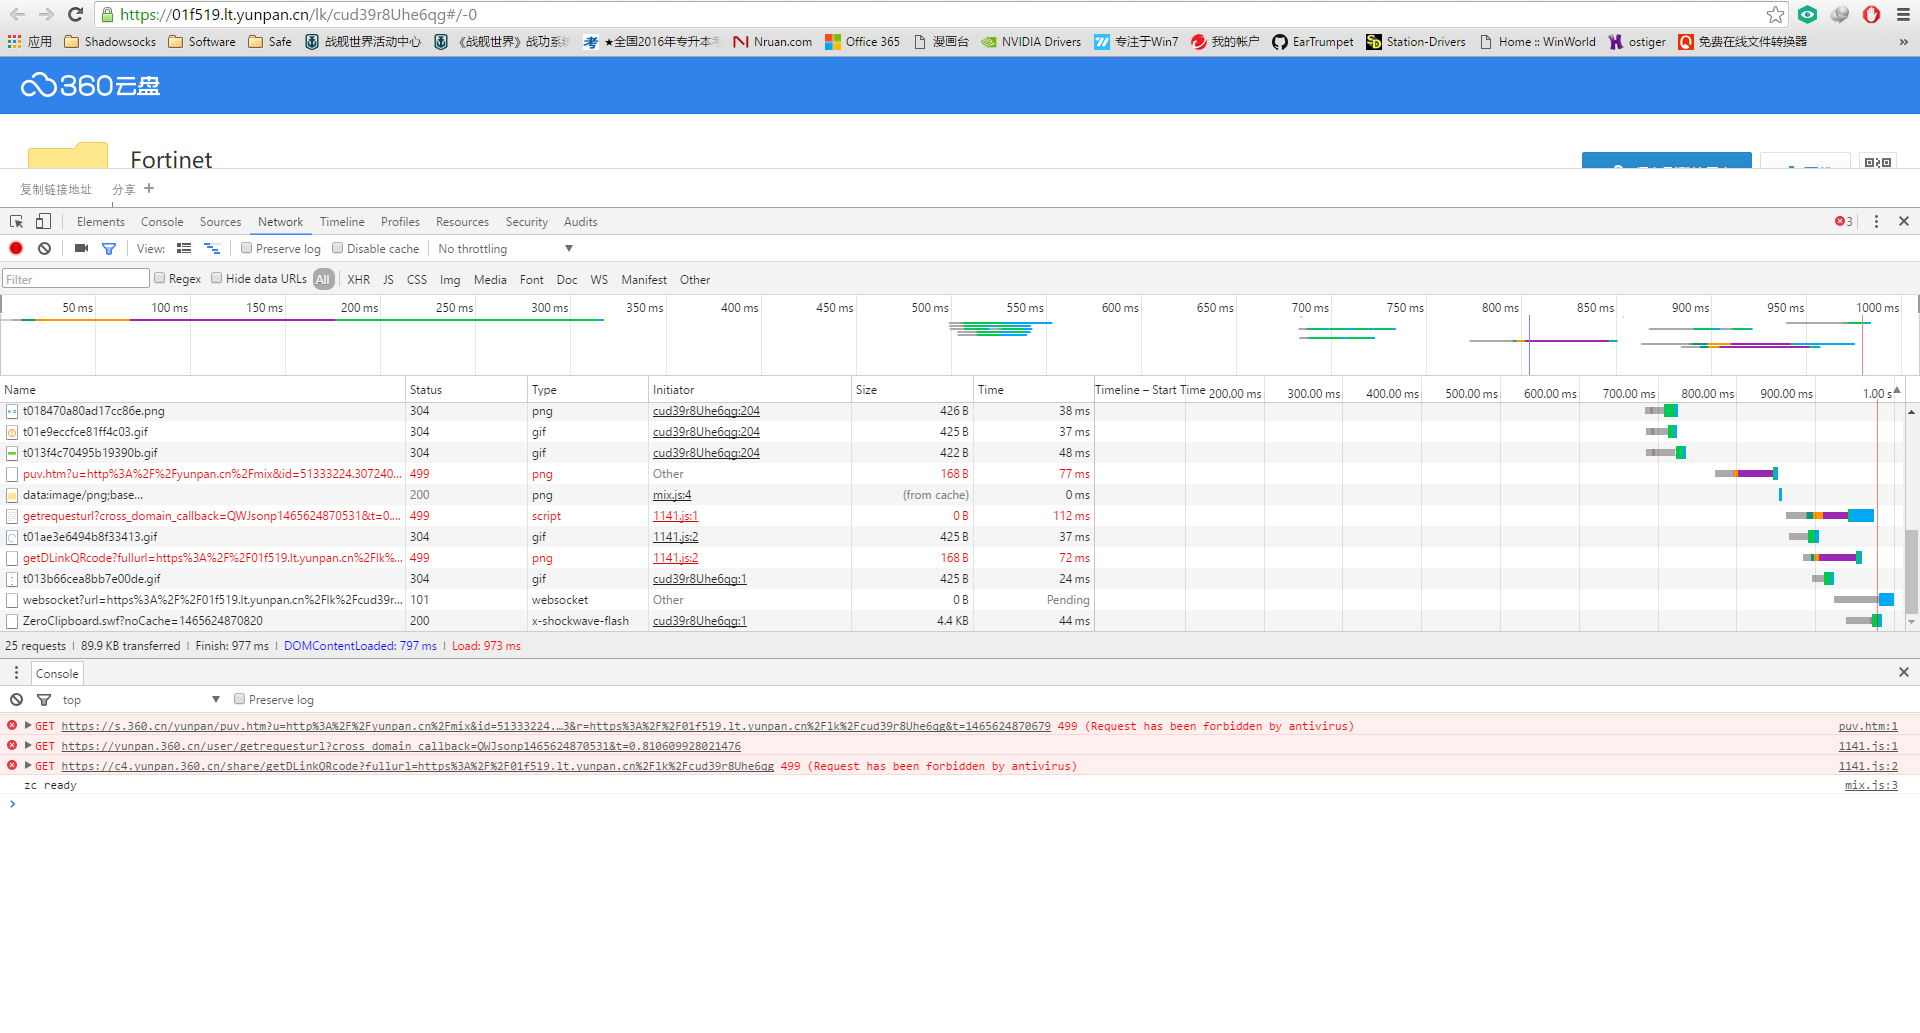The height and width of the screenshot is (1033, 1920).
Task: Open the Audits tab
Action: click(x=580, y=222)
